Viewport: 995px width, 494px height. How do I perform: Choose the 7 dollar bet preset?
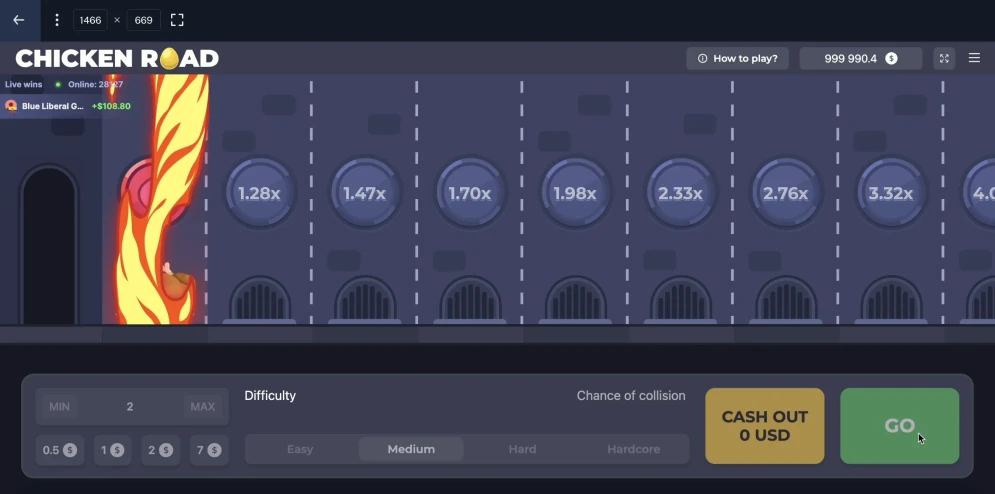pyautogui.click(x=208, y=450)
